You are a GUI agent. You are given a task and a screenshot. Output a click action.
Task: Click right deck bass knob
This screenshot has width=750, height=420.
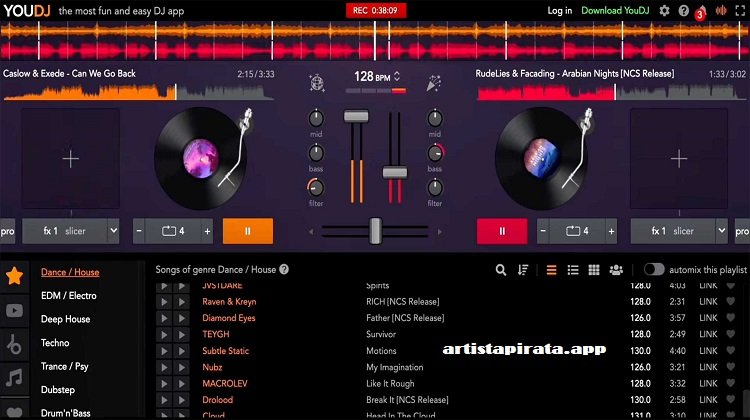tap(435, 153)
